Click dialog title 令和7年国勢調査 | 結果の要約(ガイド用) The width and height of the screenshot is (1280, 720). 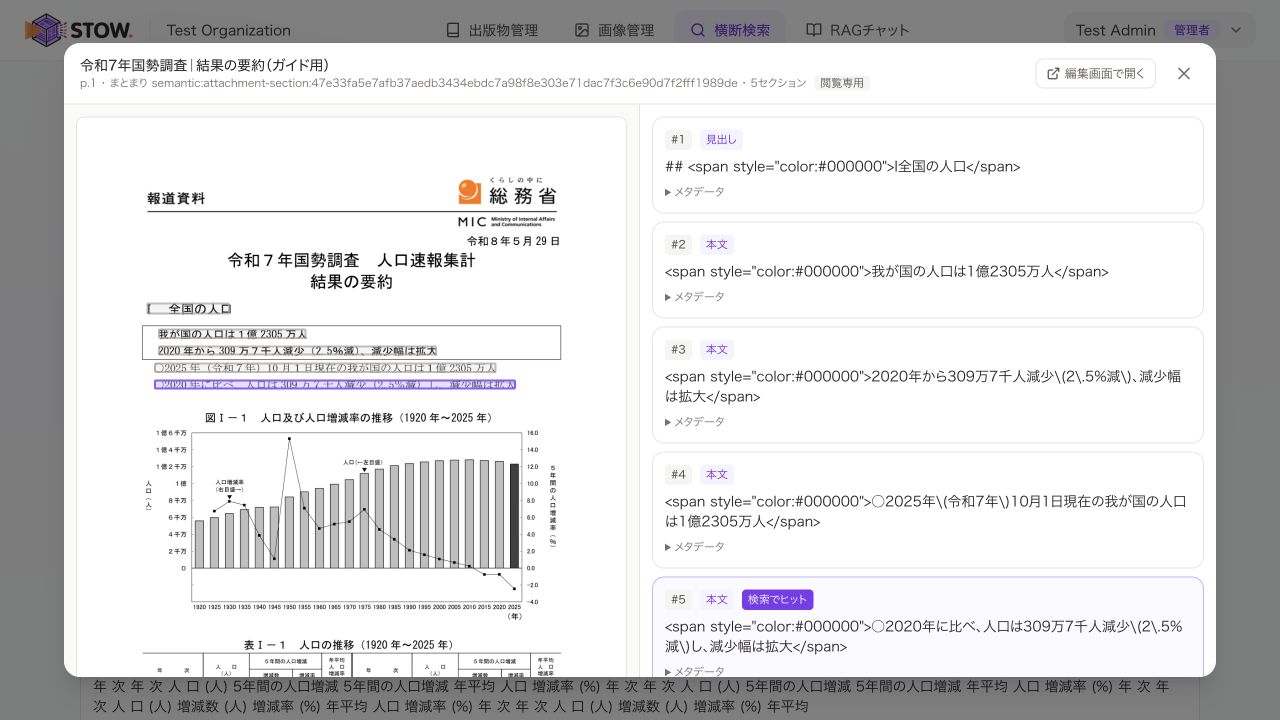click(x=204, y=65)
